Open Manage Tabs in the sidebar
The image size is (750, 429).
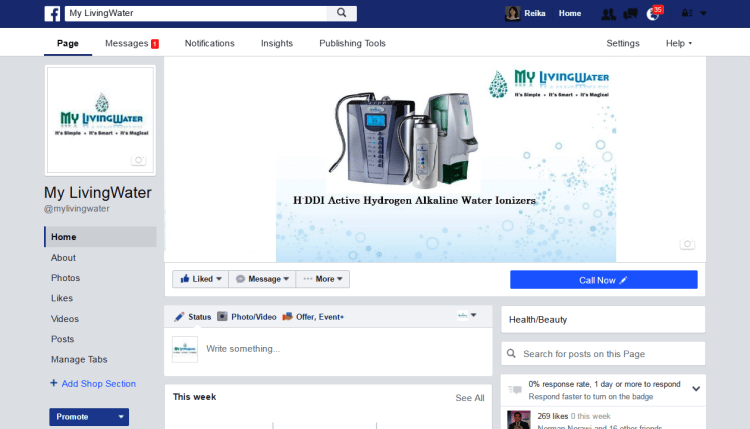coord(79,359)
